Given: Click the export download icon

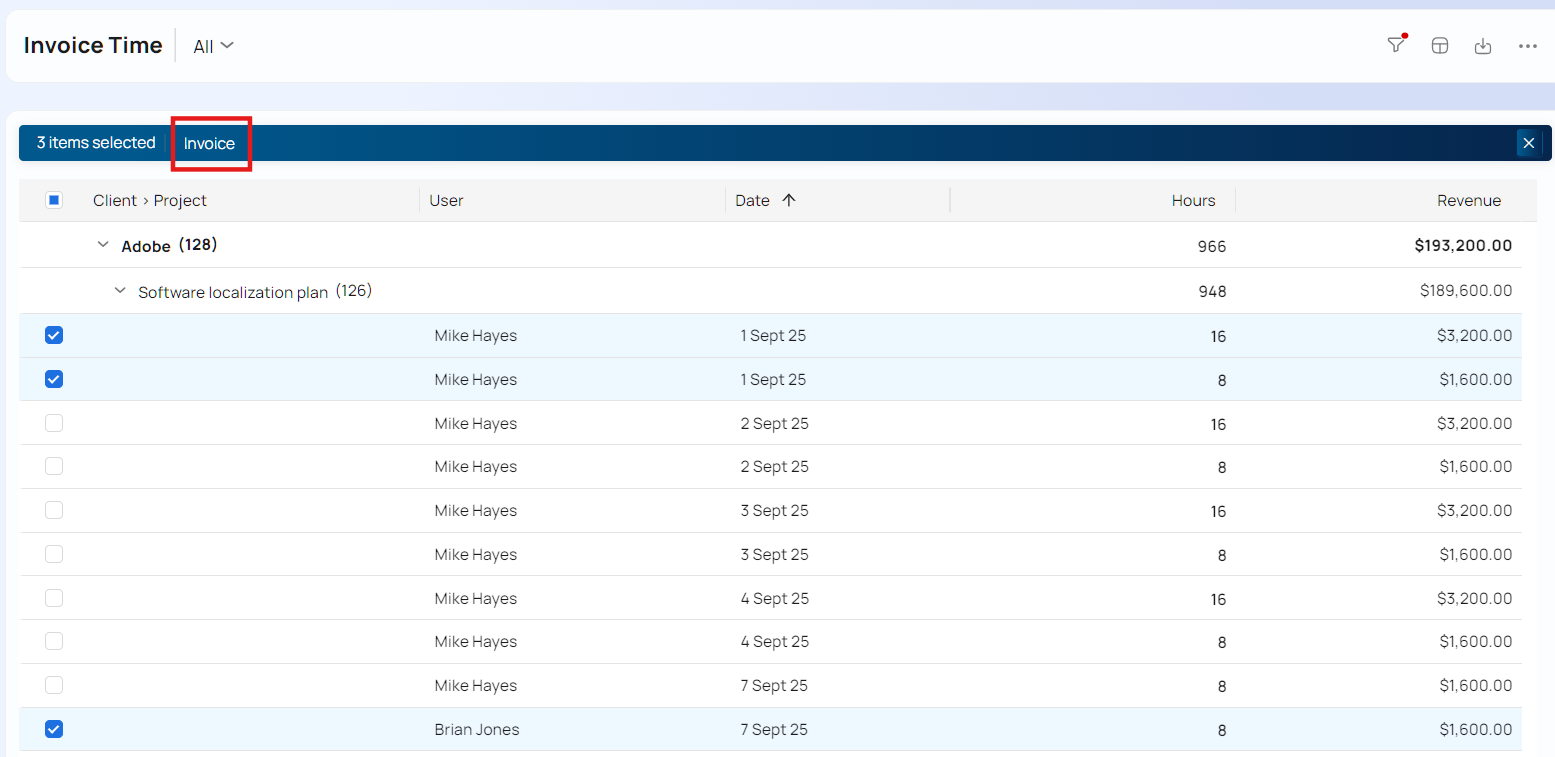Looking at the screenshot, I should pyautogui.click(x=1483, y=46).
